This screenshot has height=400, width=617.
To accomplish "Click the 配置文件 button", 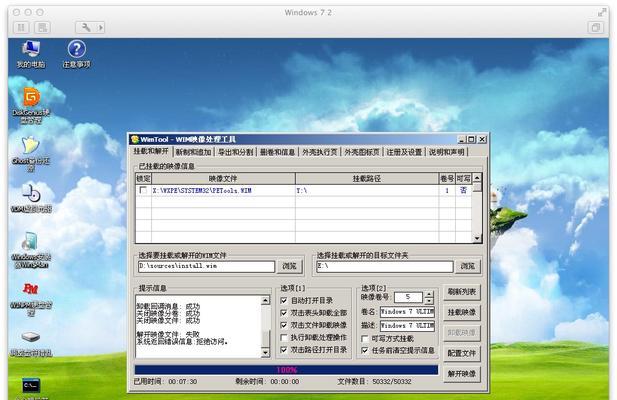I will click(462, 353).
